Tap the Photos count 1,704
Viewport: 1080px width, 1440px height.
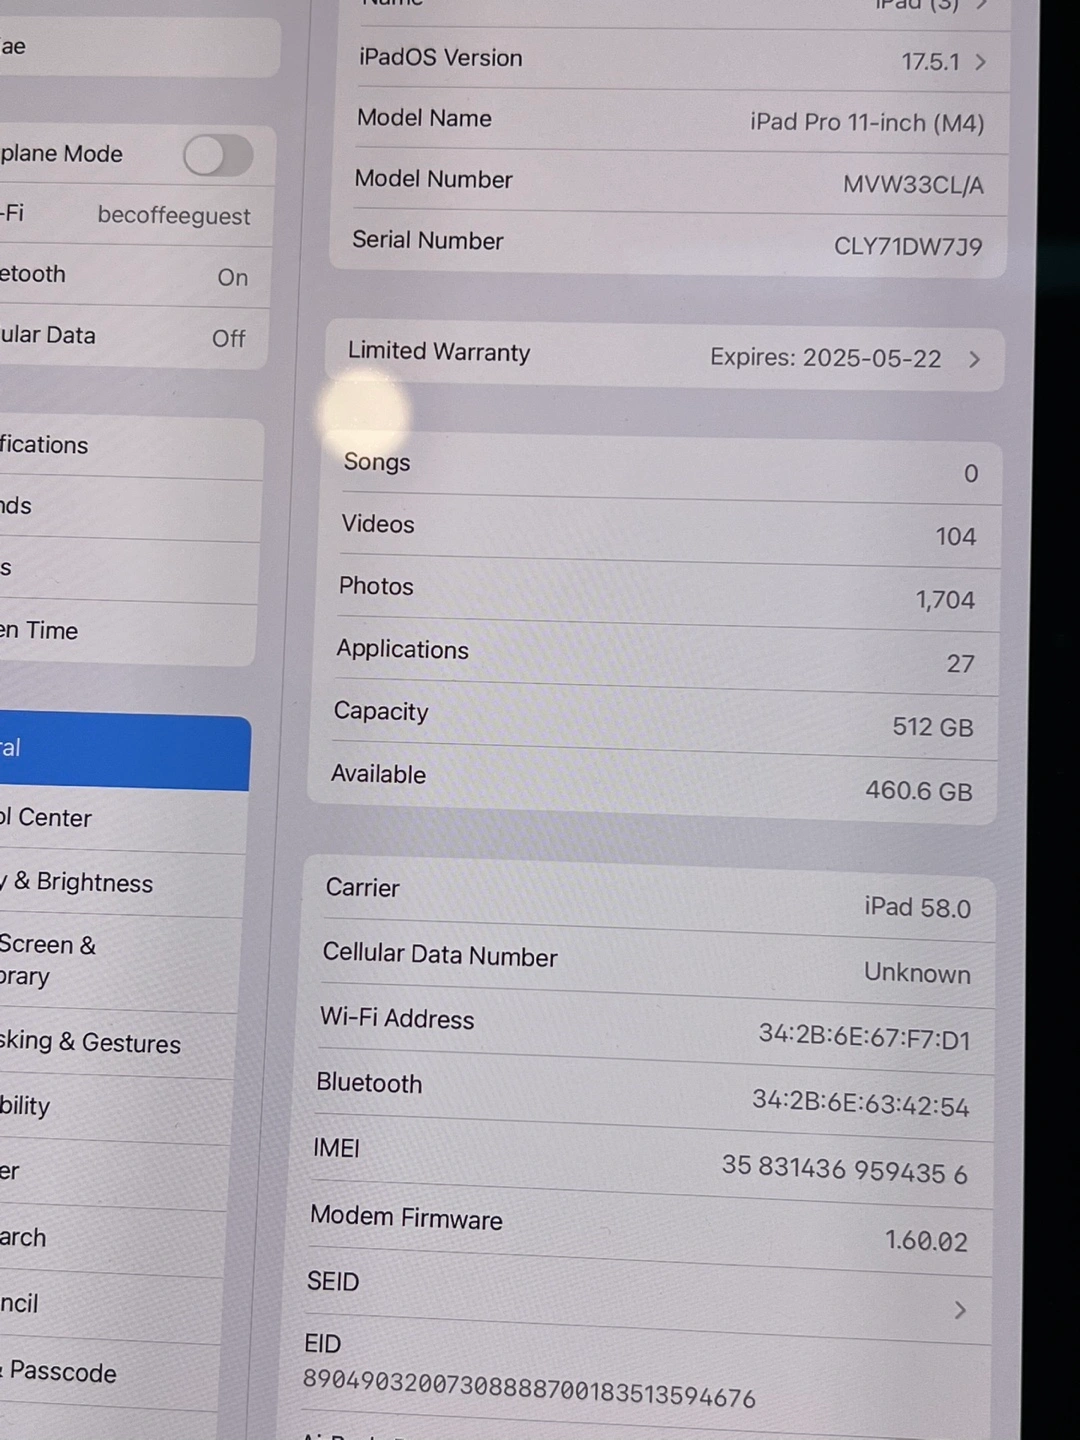[945, 600]
